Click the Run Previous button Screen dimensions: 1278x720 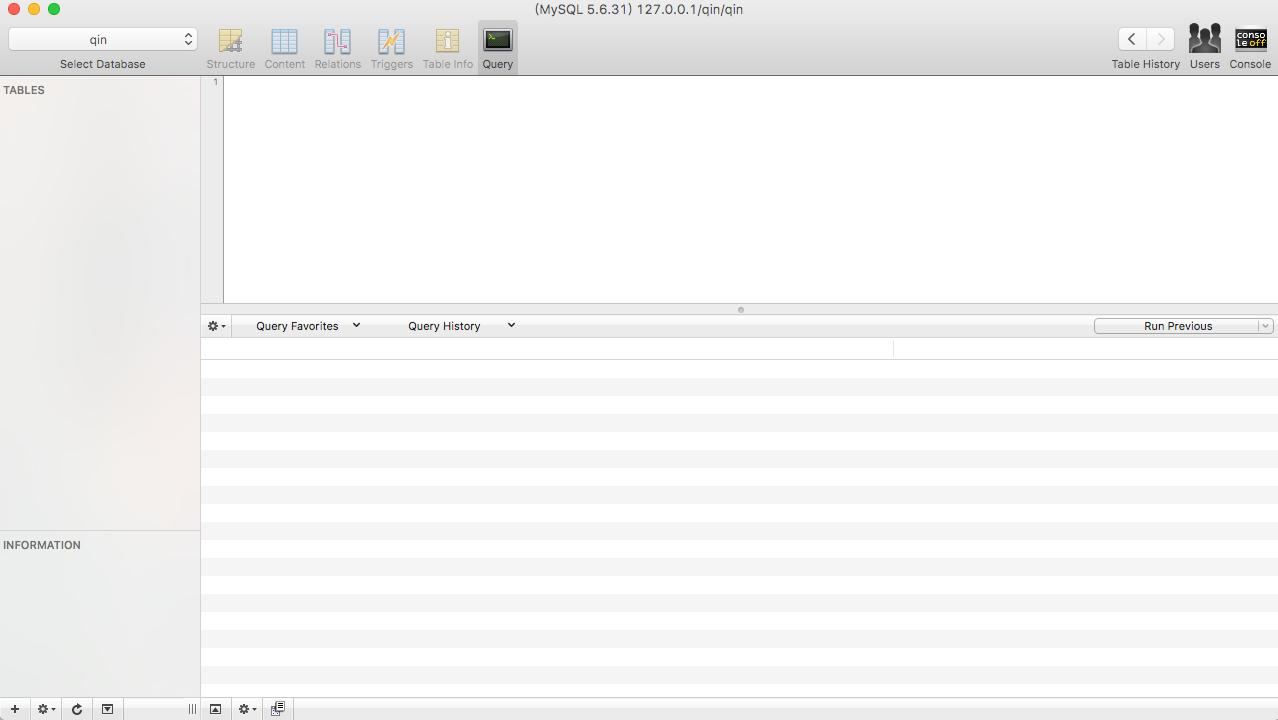1176,326
